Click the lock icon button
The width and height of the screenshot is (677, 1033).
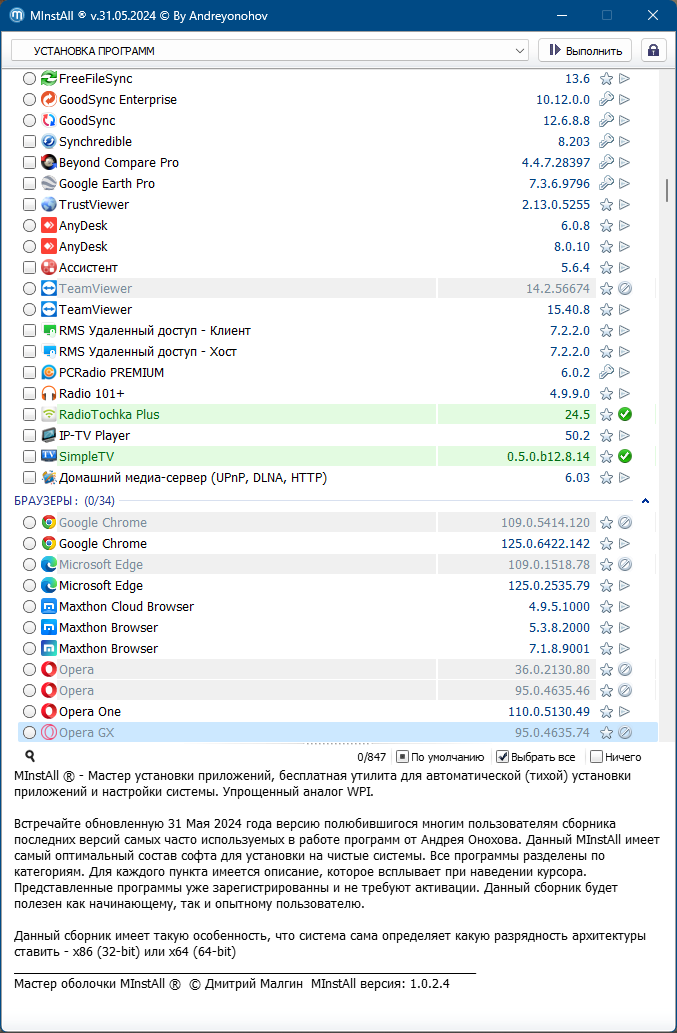pyautogui.click(x=653, y=51)
